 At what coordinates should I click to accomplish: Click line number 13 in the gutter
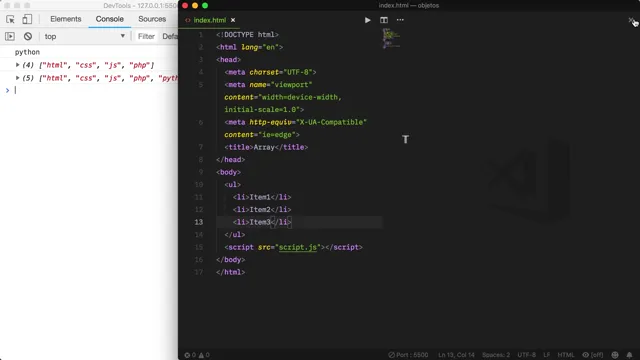click(x=198, y=222)
